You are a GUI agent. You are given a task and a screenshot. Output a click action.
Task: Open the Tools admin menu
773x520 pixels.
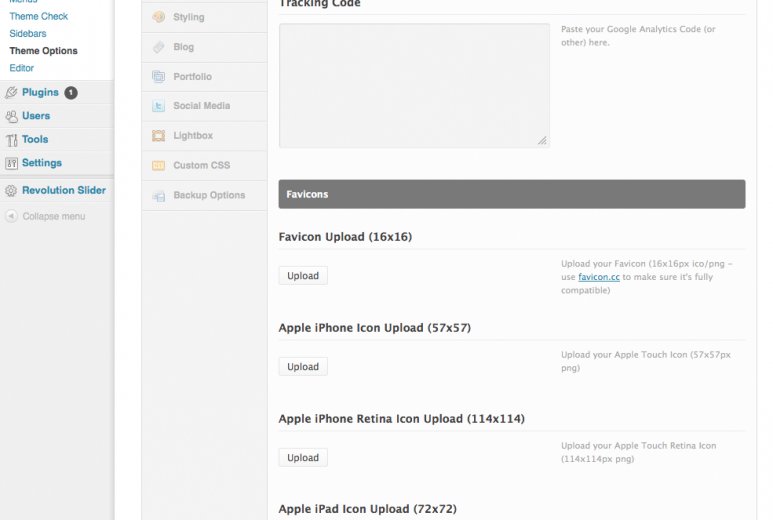tap(35, 139)
